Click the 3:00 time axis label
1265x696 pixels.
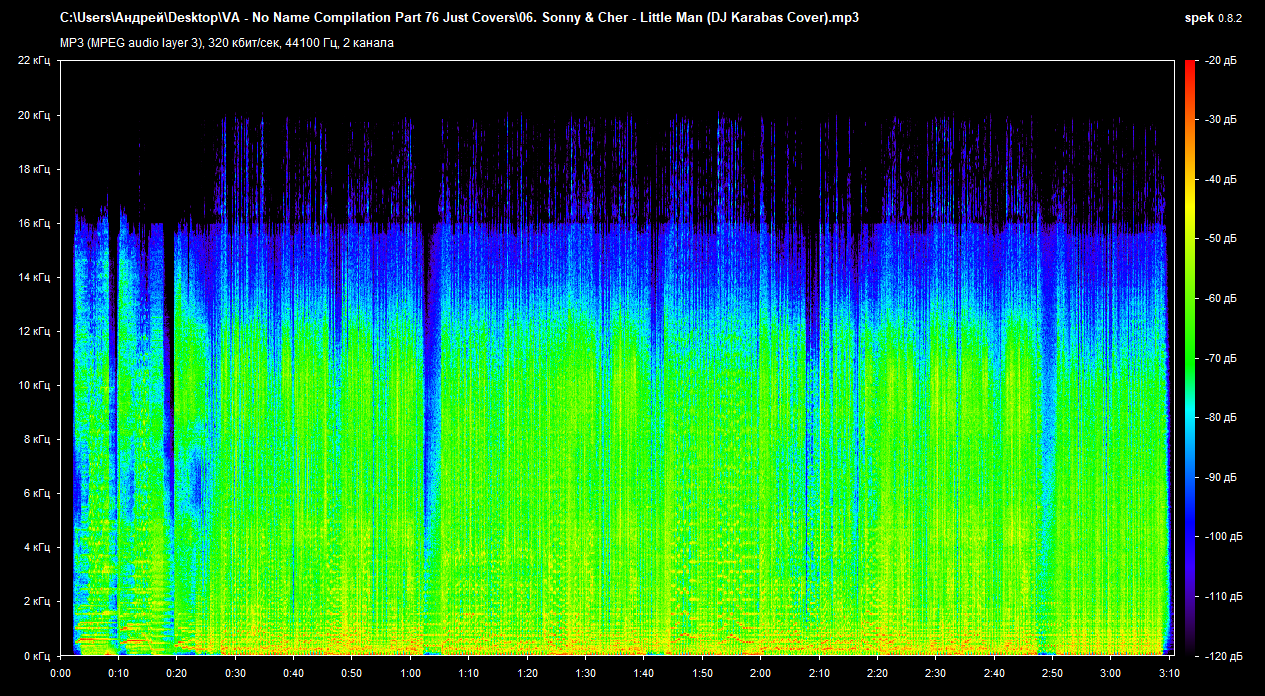coord(1110,673)
